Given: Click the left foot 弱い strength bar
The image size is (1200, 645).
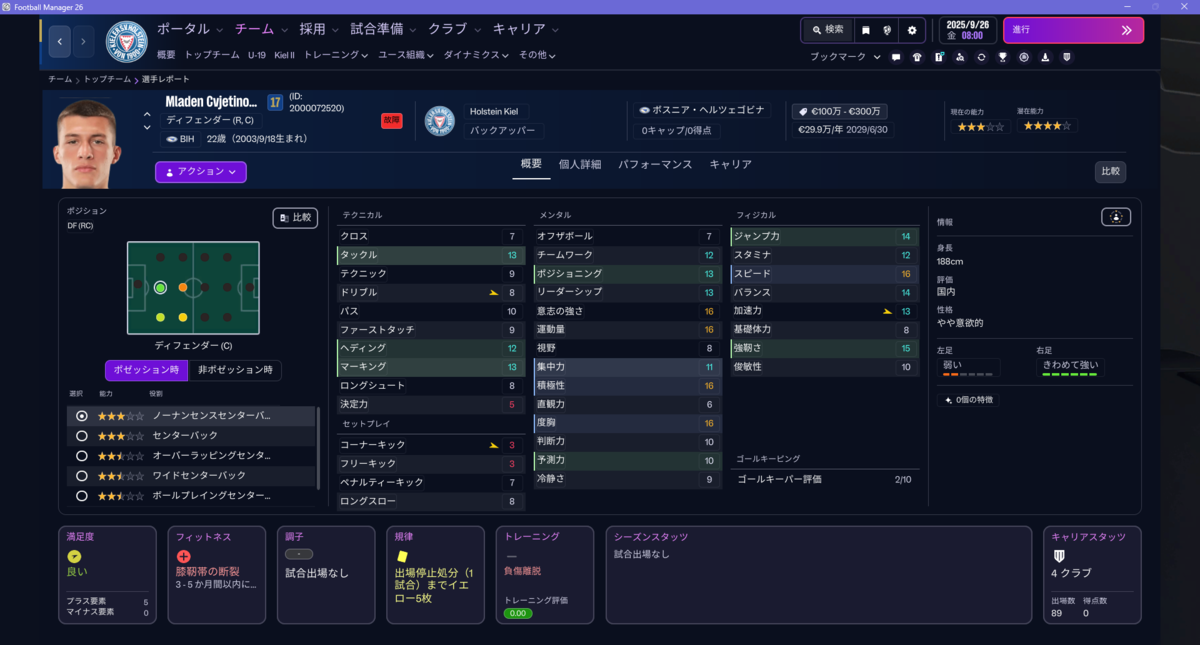Looking at the screenshot, I should [x=969, y=374].
